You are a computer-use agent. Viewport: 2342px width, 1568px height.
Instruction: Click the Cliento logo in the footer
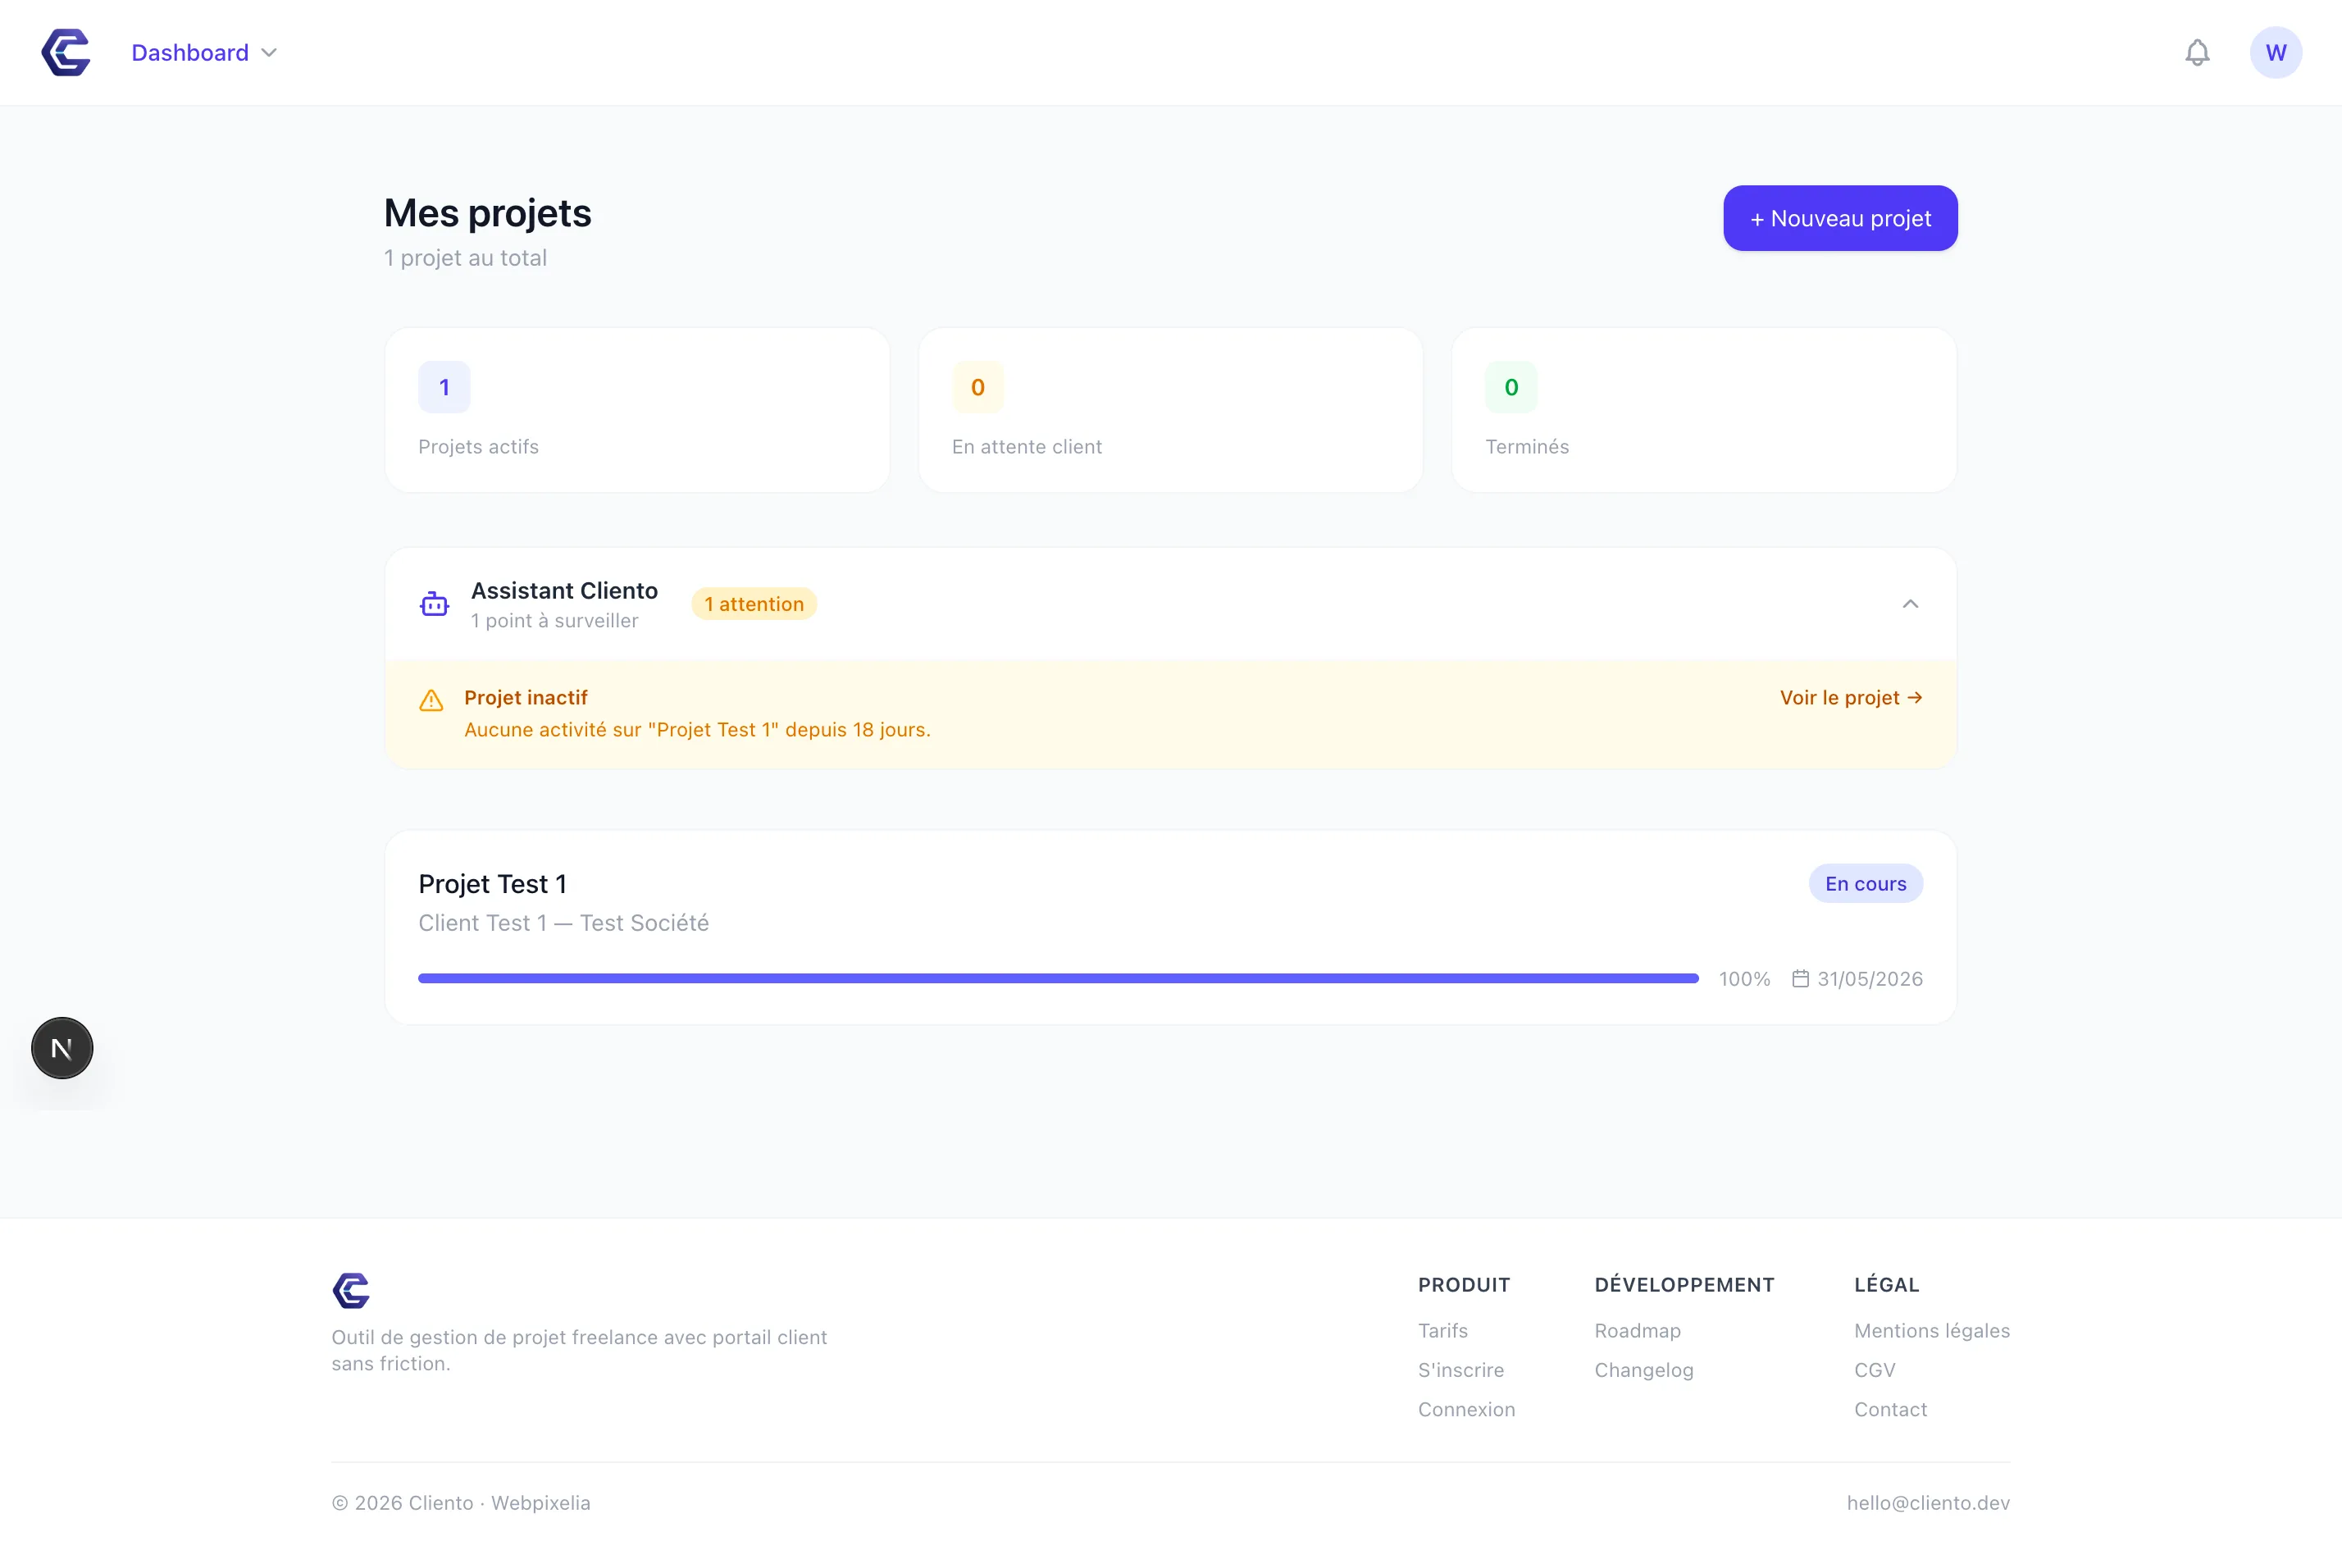click(x=351, y=1291)
